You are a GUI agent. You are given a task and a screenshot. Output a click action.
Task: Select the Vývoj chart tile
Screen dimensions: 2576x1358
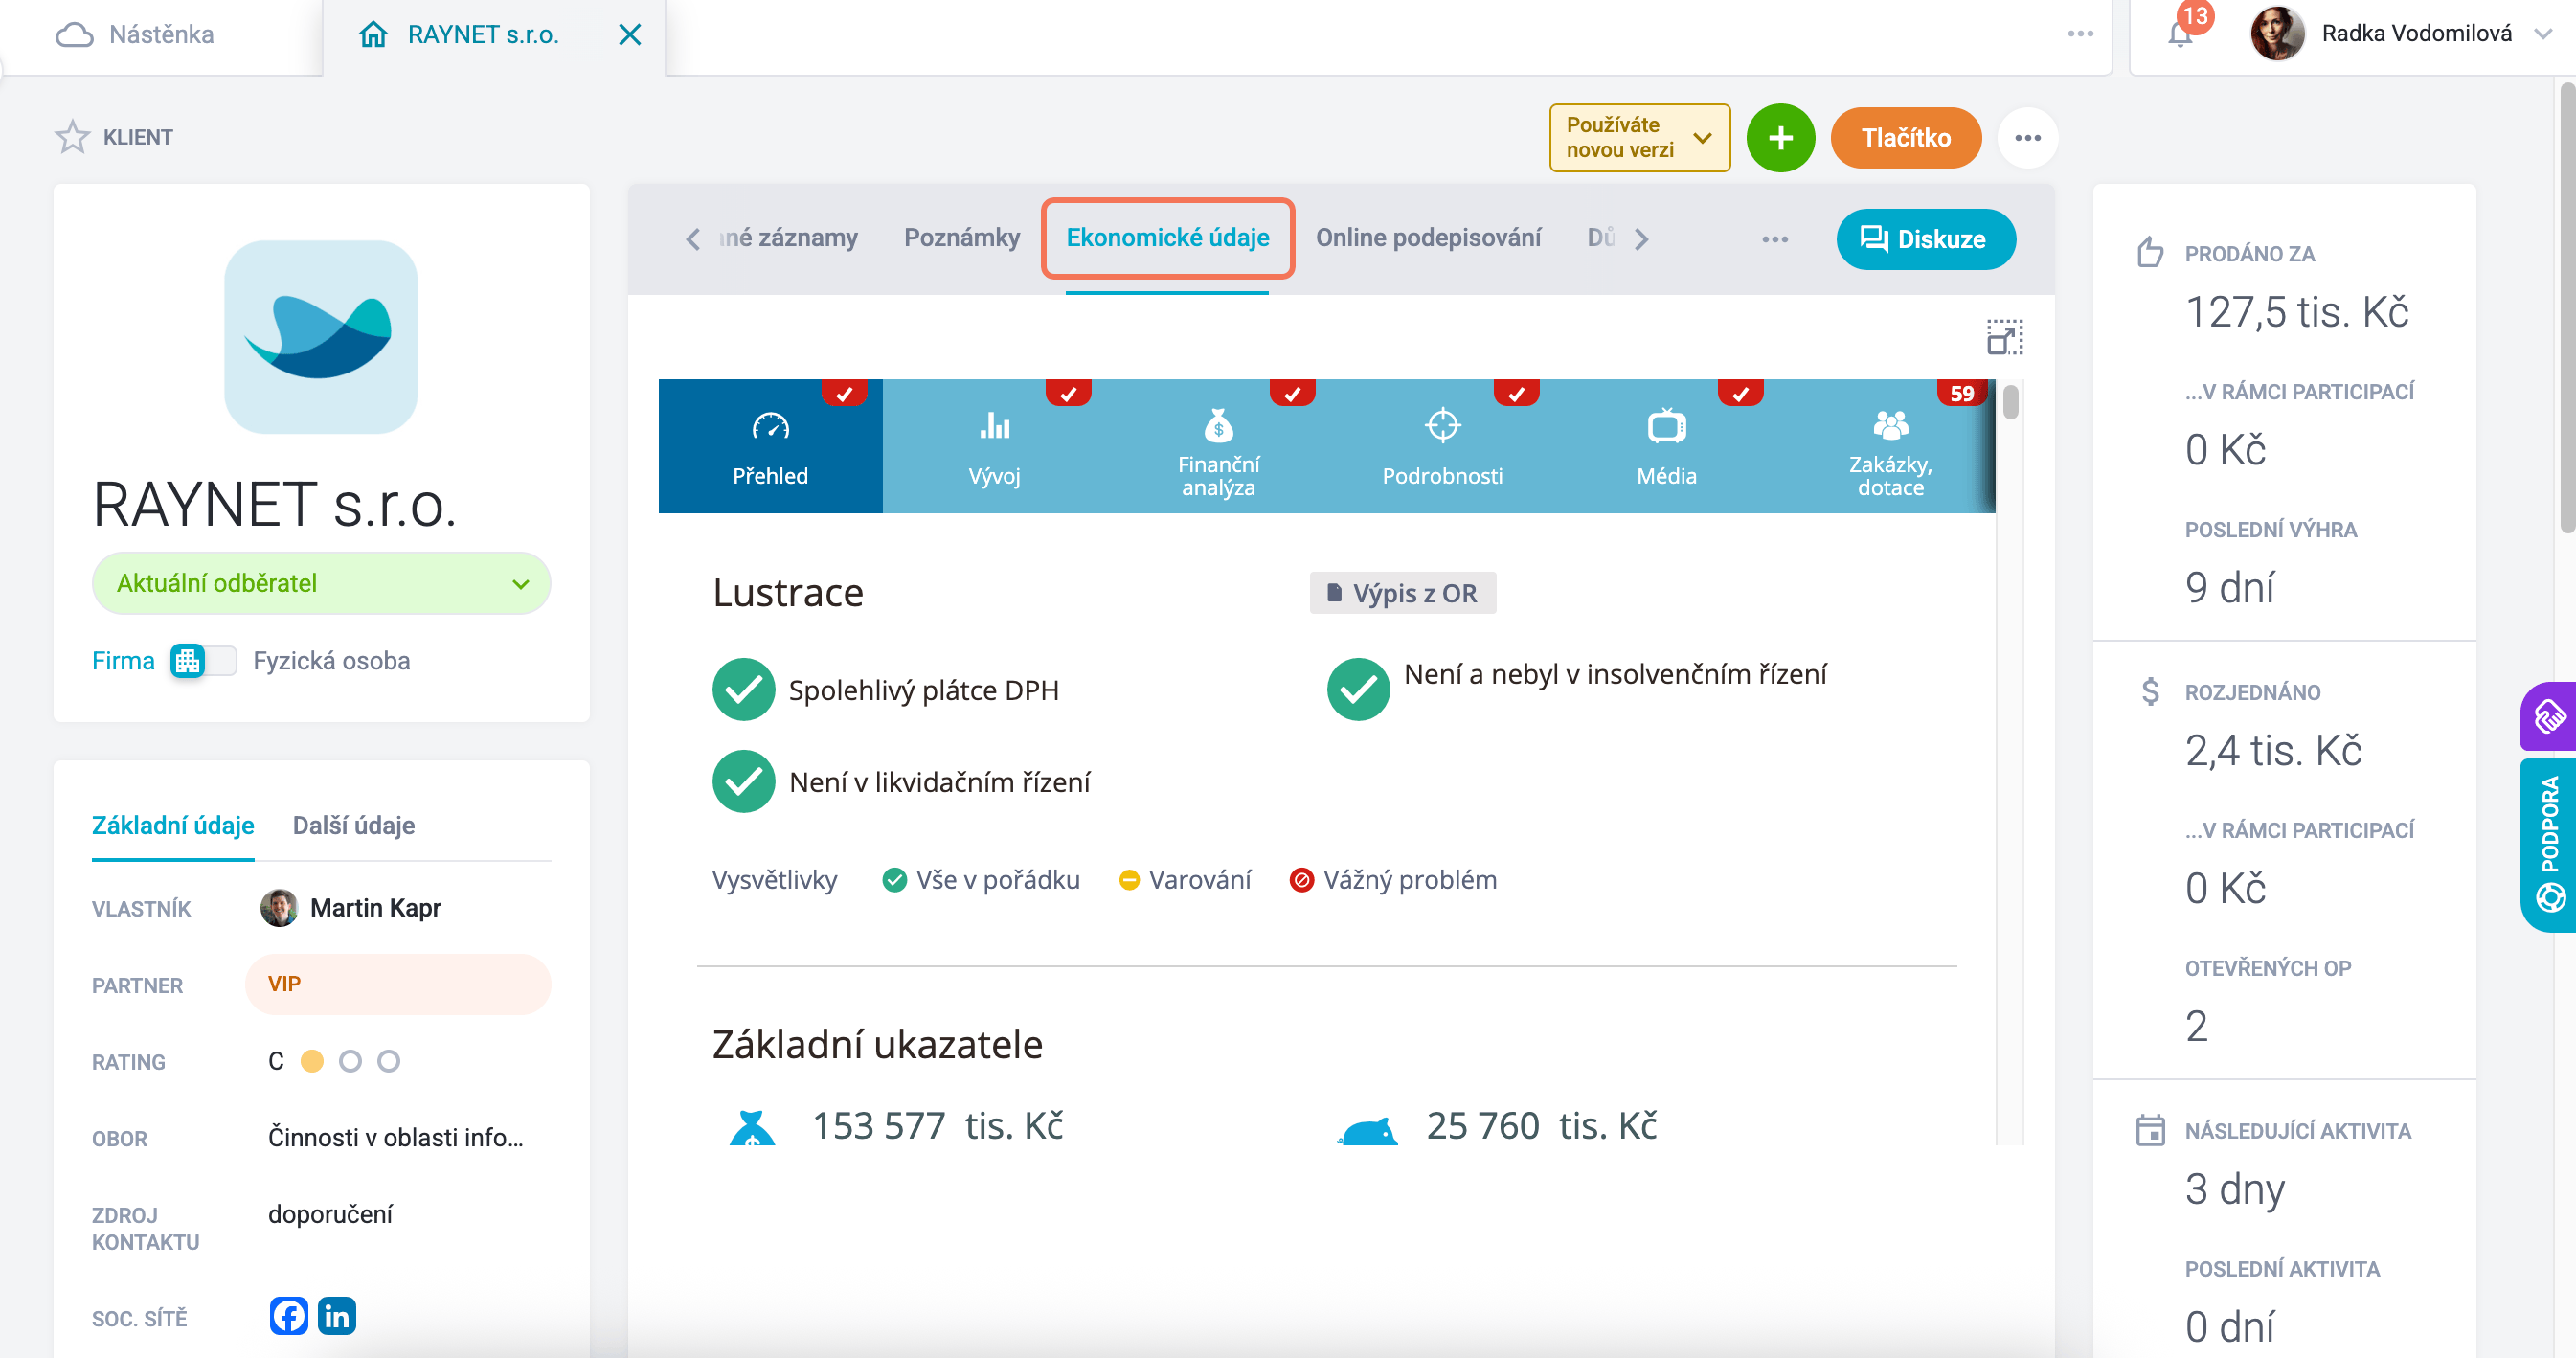pyautogui.click(x=994, y=446)
